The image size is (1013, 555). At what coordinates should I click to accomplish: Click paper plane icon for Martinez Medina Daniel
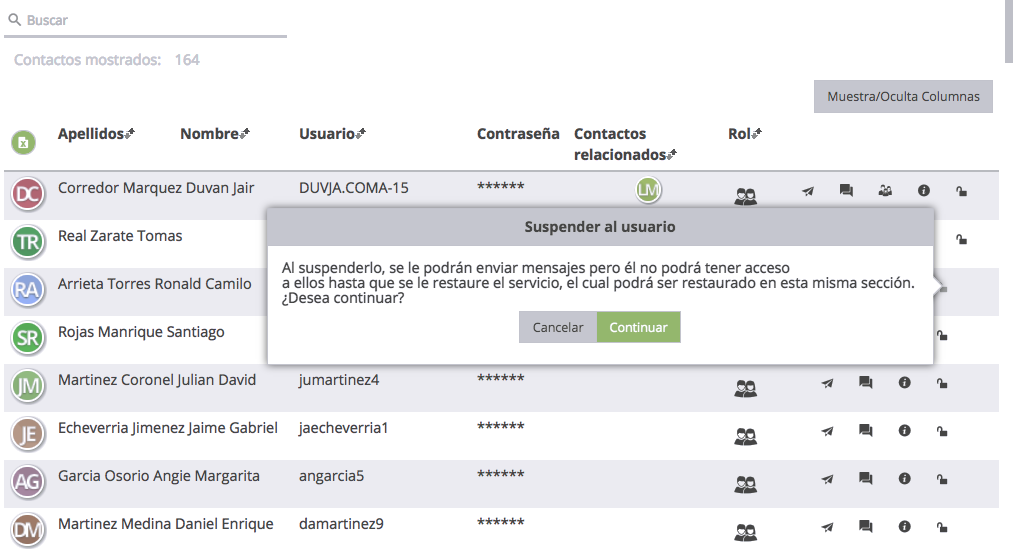(x=827, y=527)
